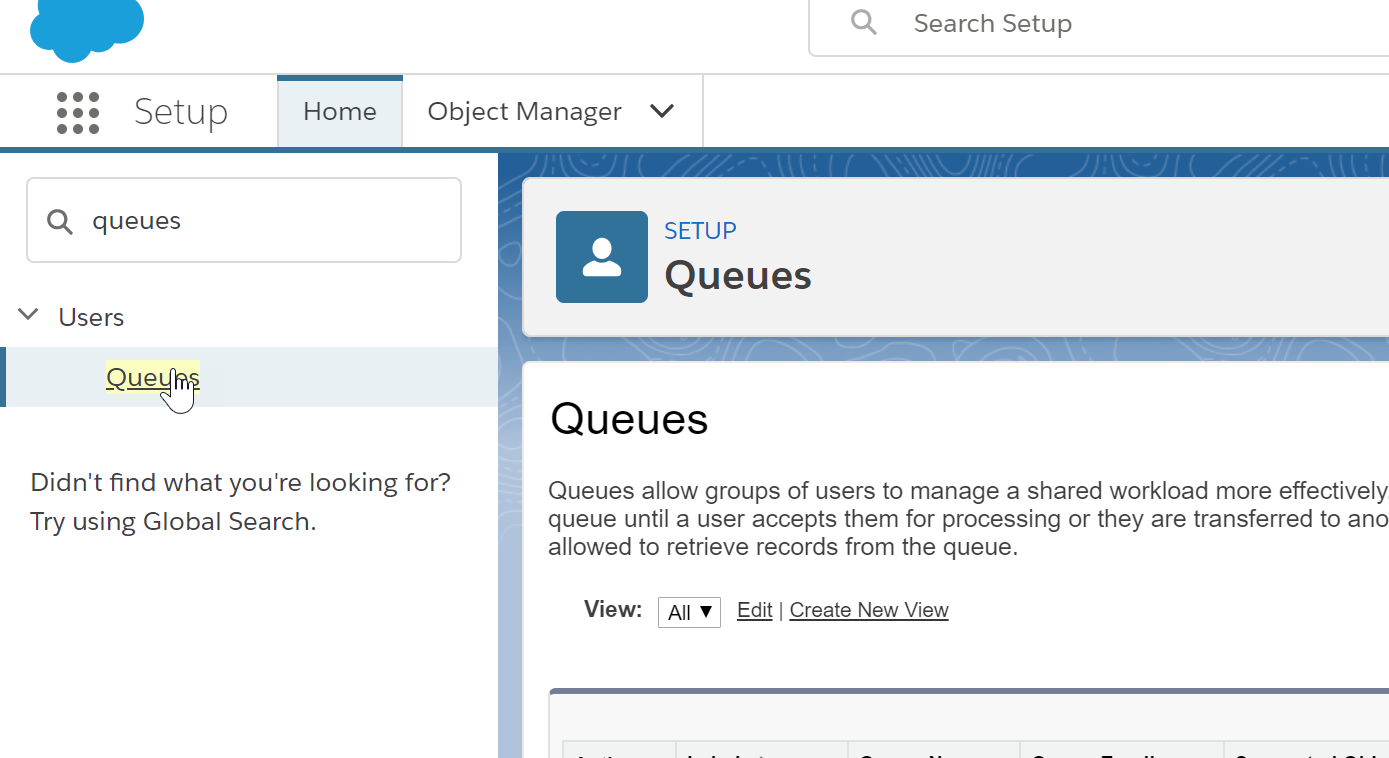This screenshot has height=758, width=1389.
Task: Click the Quick Find magnifier icon
Action: coord(60,221)
